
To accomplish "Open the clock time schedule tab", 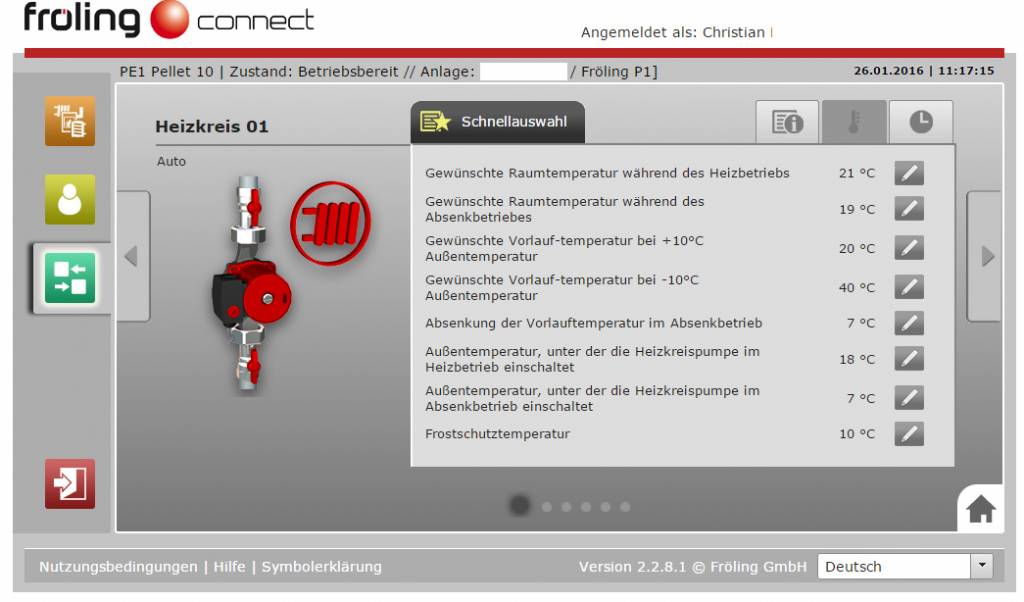I will (x=921, y=122).
